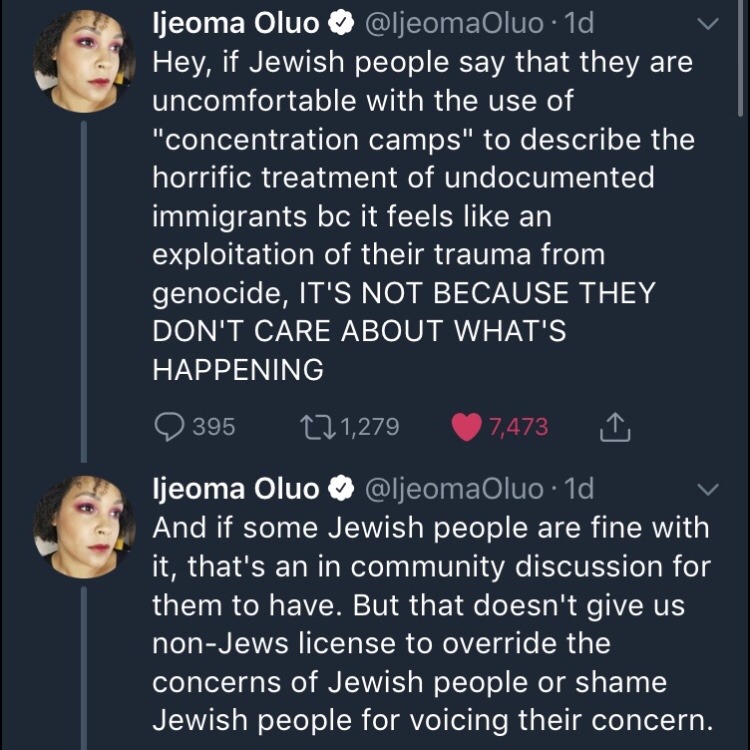
Task: Open Ijeoma Oluo name on second tweet
Action: 235,489
